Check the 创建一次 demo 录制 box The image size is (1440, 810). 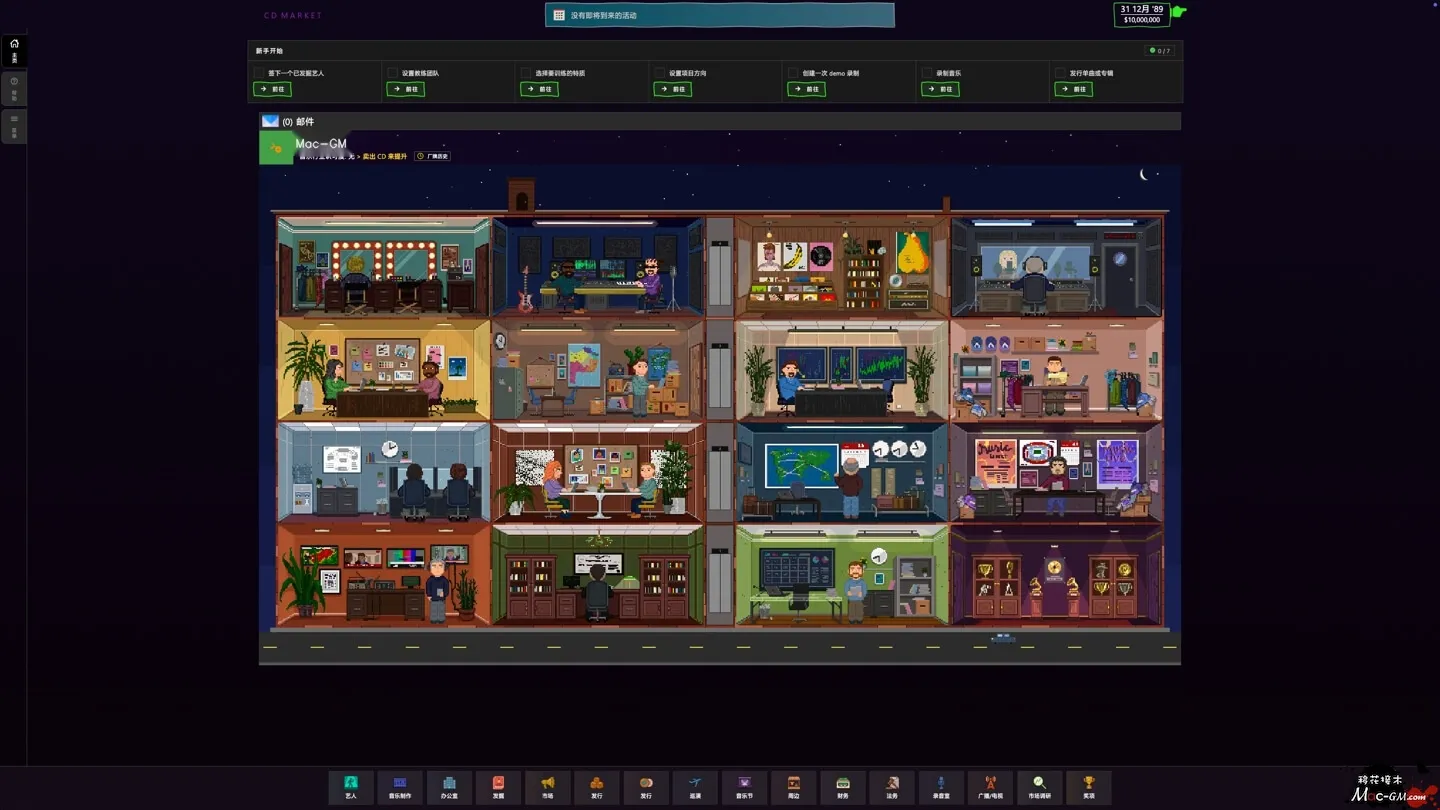(x=793, y=73)
